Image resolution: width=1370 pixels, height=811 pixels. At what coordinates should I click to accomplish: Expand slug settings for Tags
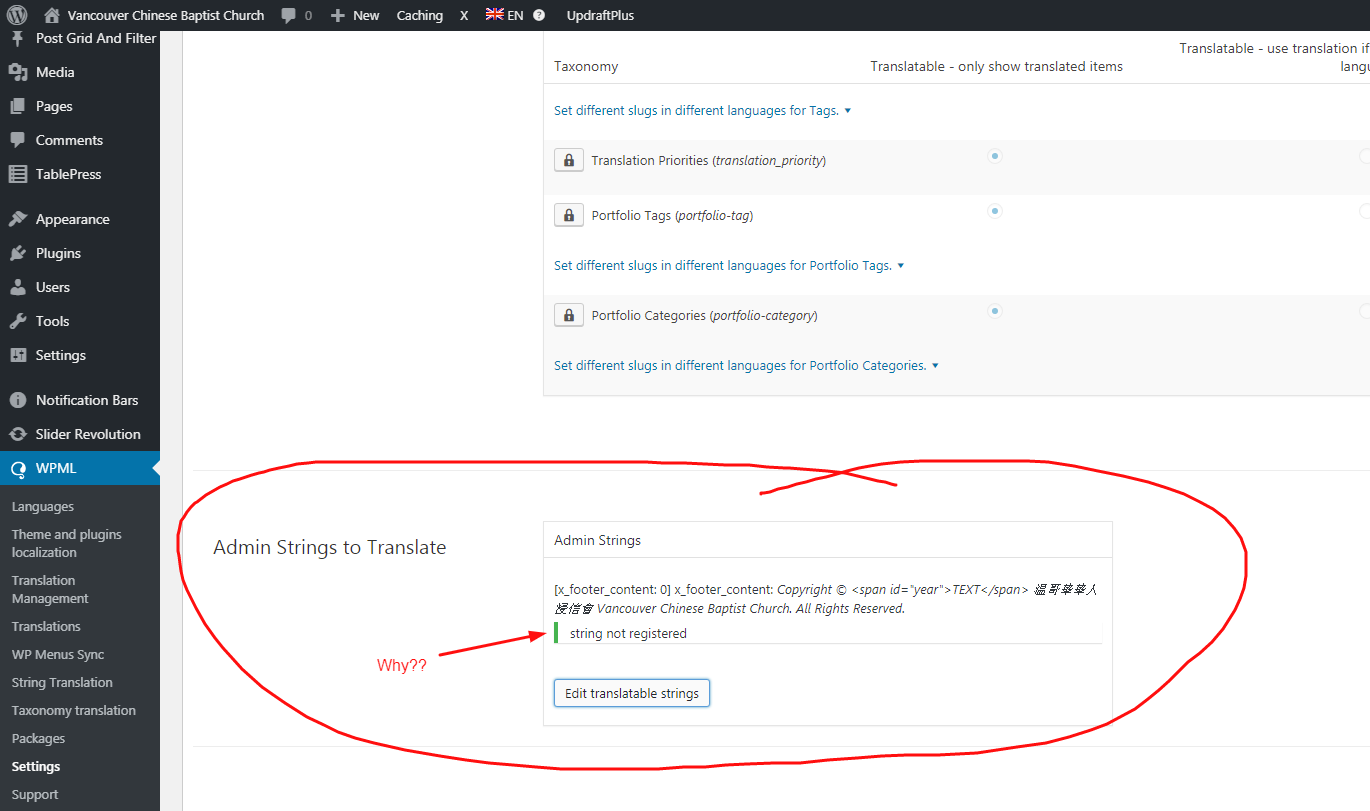pos(703,111)
